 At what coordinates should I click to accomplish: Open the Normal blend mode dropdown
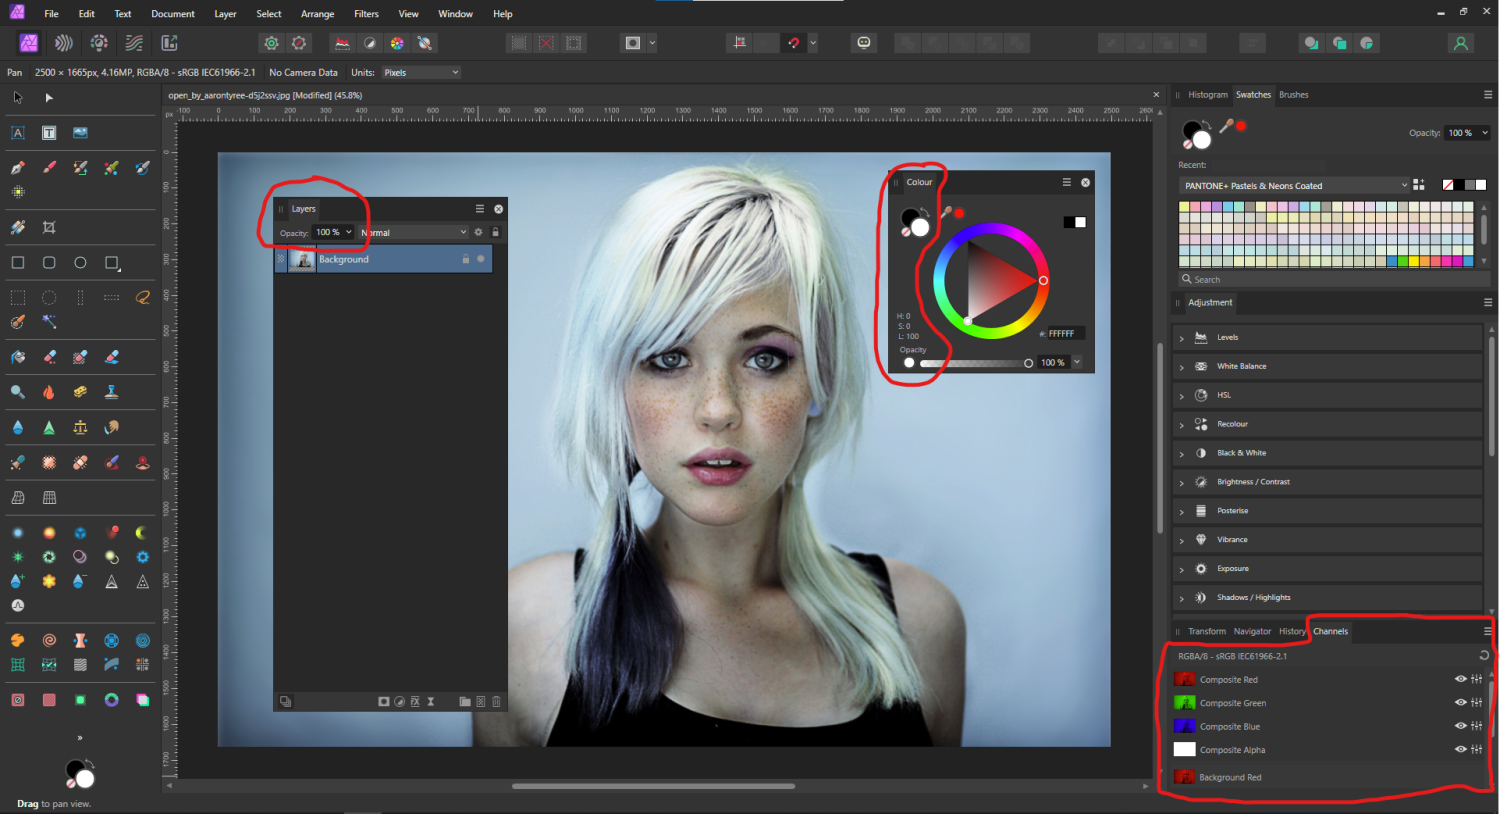(x=414, y=232)
